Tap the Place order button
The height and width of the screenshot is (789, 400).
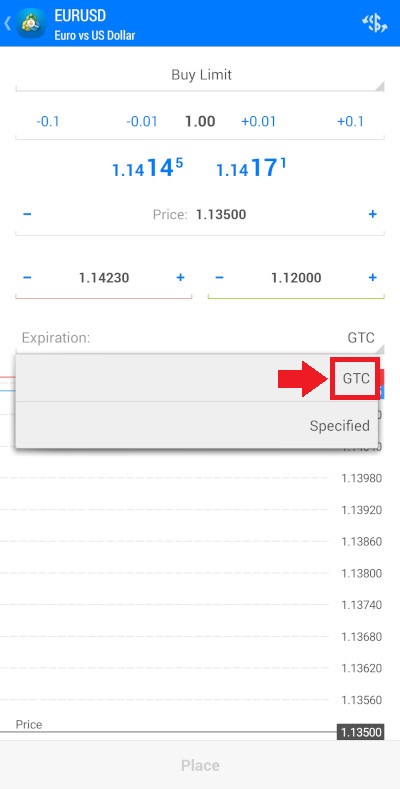tap(200, 765)
